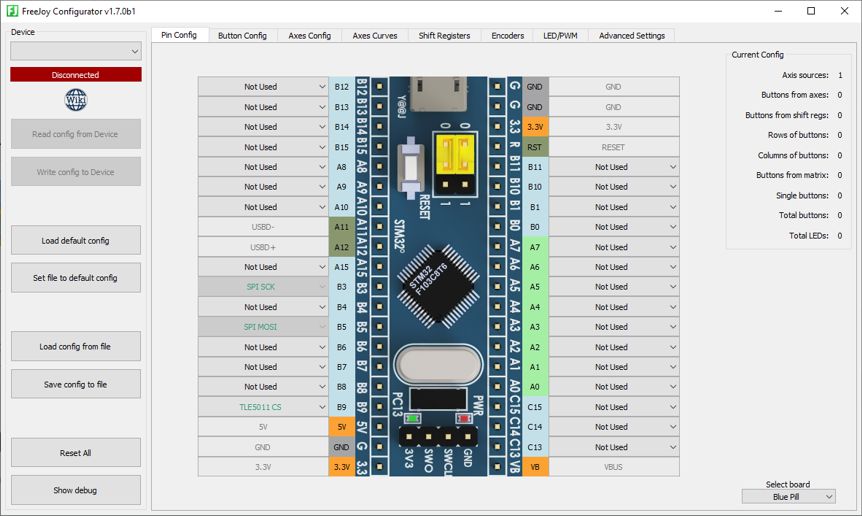The width and height of the screenshot is (862, 516).
Task: Open pin A3 function dropdown
Action: [x=614, y=327]
